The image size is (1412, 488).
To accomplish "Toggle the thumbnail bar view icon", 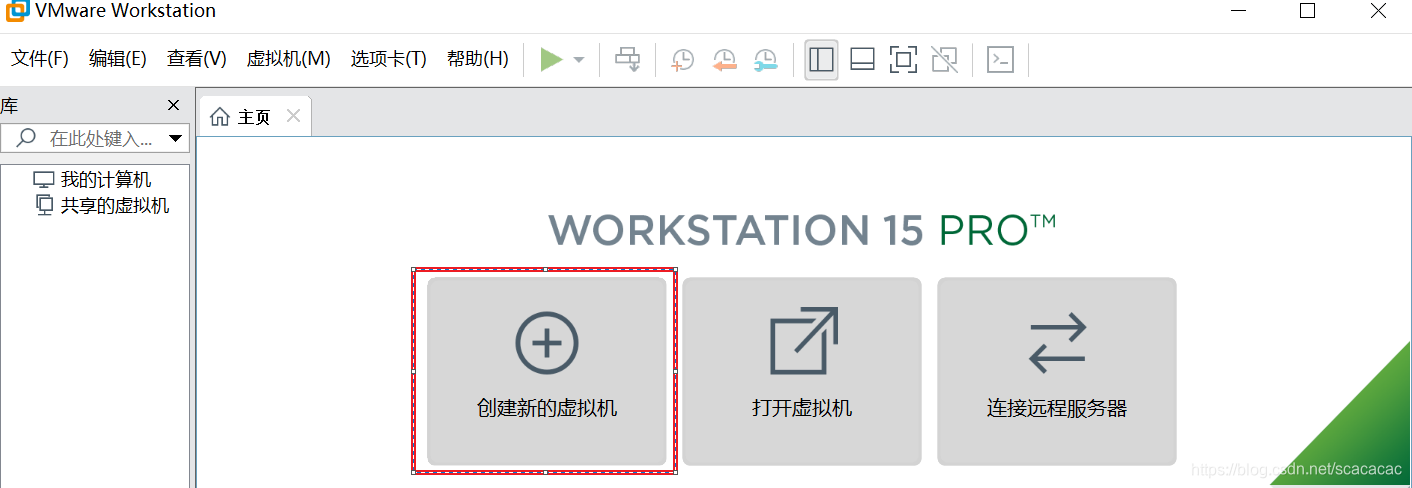I will click(x=863, y=60).
